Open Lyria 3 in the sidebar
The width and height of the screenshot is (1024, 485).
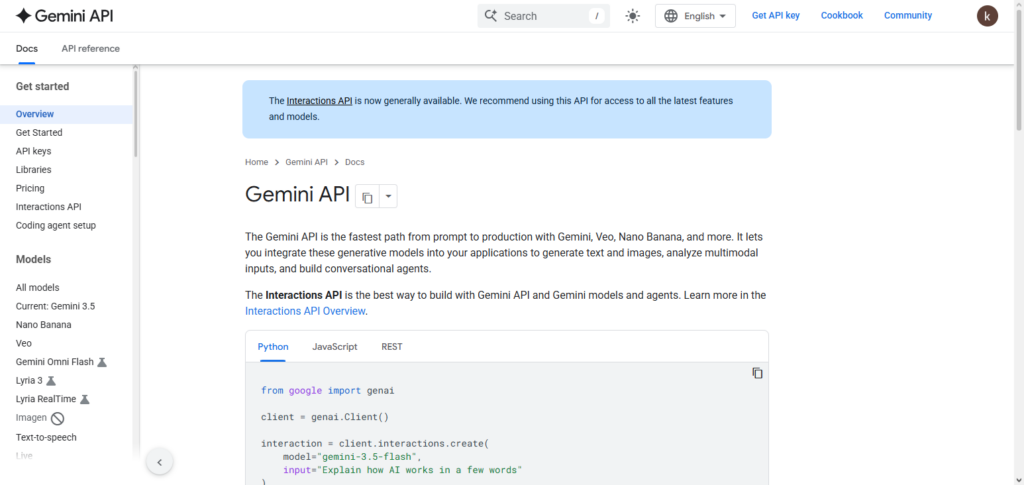tap(29, 381)
